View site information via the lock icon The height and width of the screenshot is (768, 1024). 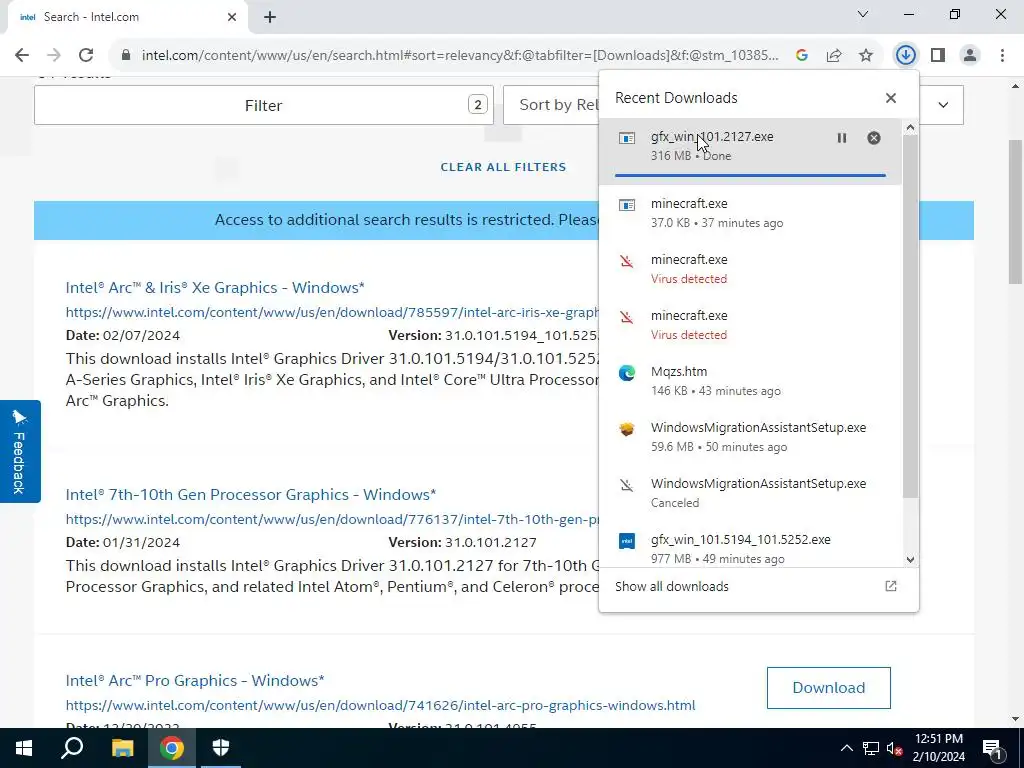point(126,56)
